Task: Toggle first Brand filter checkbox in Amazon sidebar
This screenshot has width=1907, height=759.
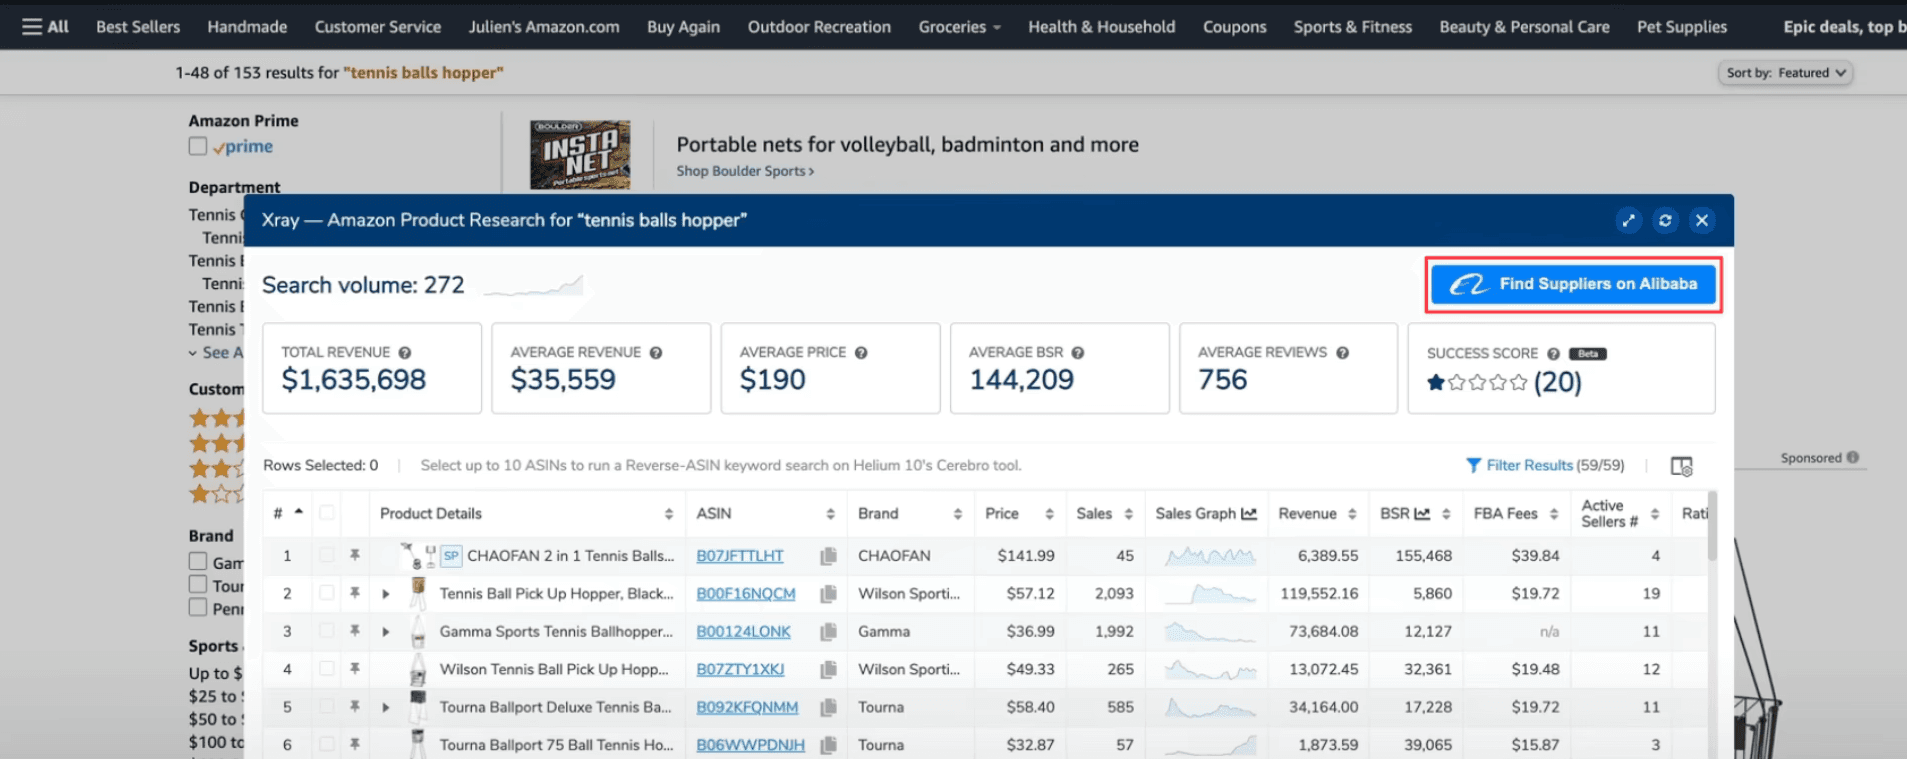Action: (198, 562)
